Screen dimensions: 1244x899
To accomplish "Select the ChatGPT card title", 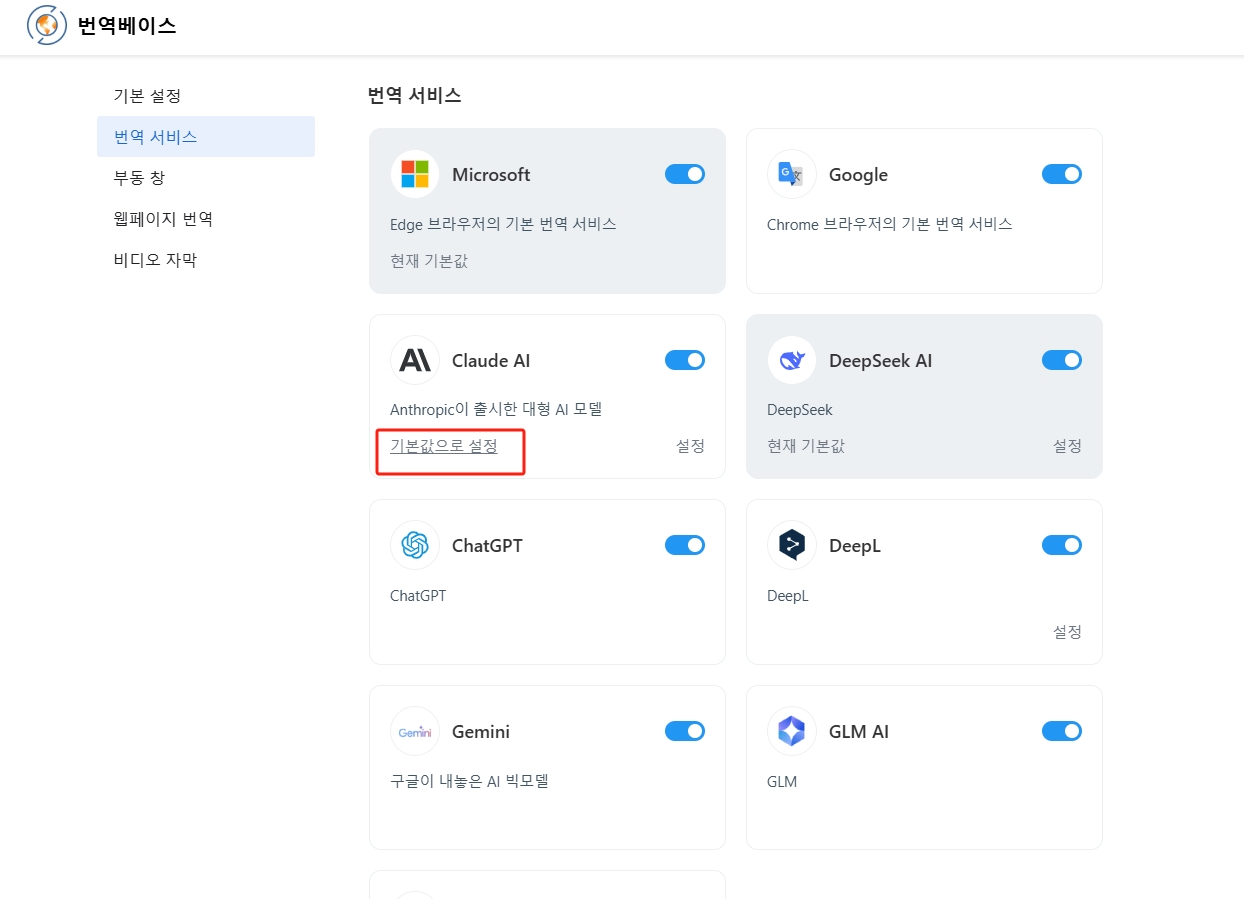I will click(x=487, y=545).
